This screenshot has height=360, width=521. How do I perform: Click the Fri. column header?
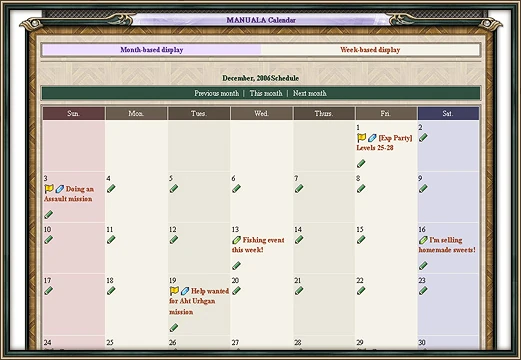(386, 113)
